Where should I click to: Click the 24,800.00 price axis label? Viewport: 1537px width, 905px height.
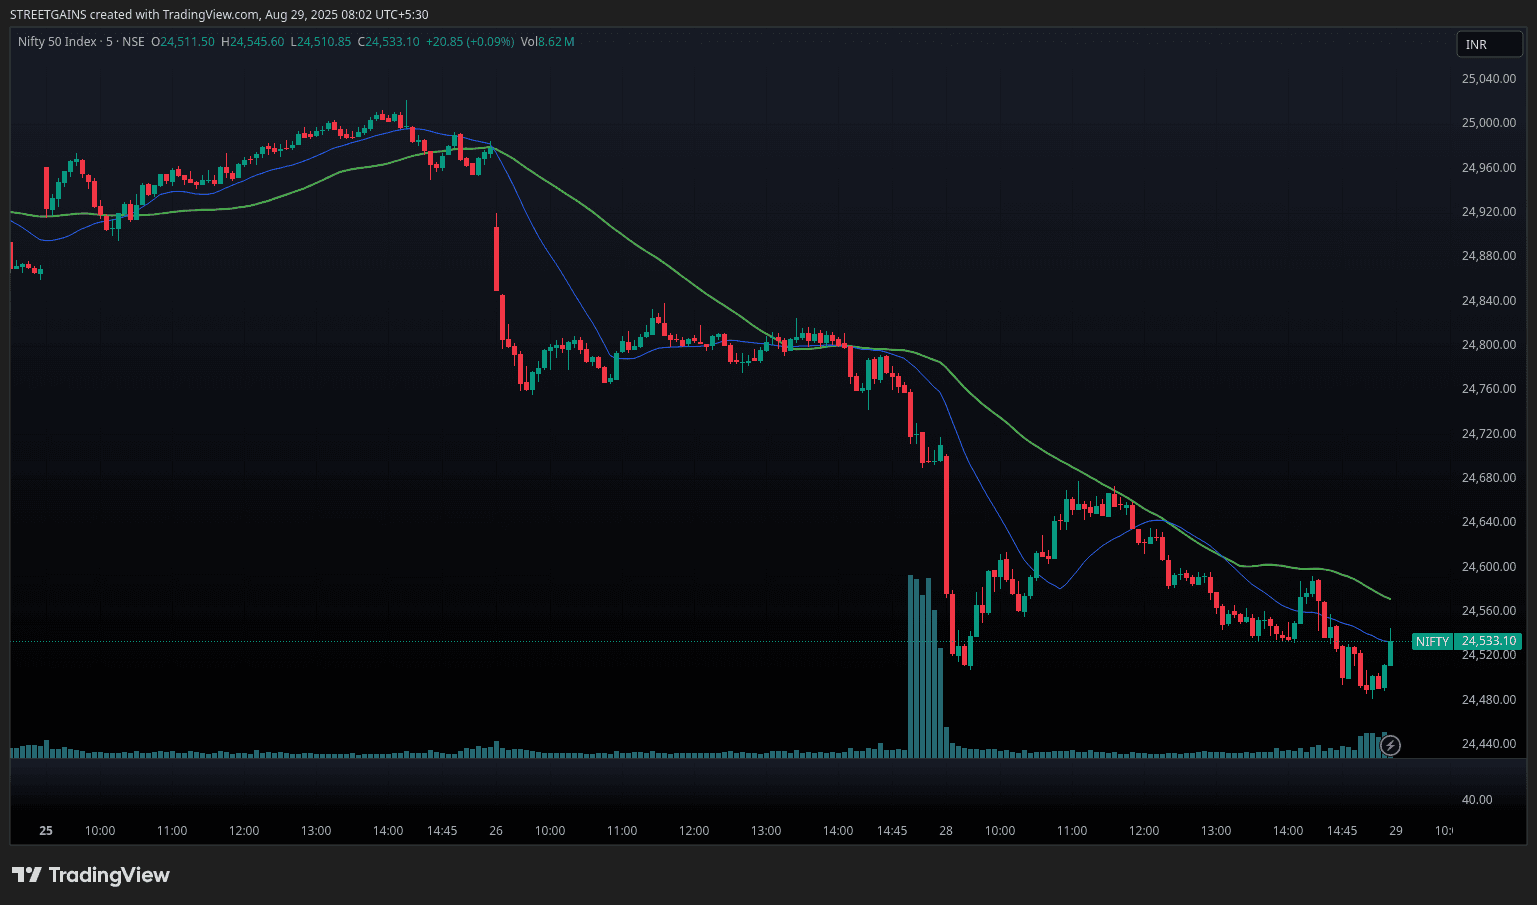(1488, 345)
